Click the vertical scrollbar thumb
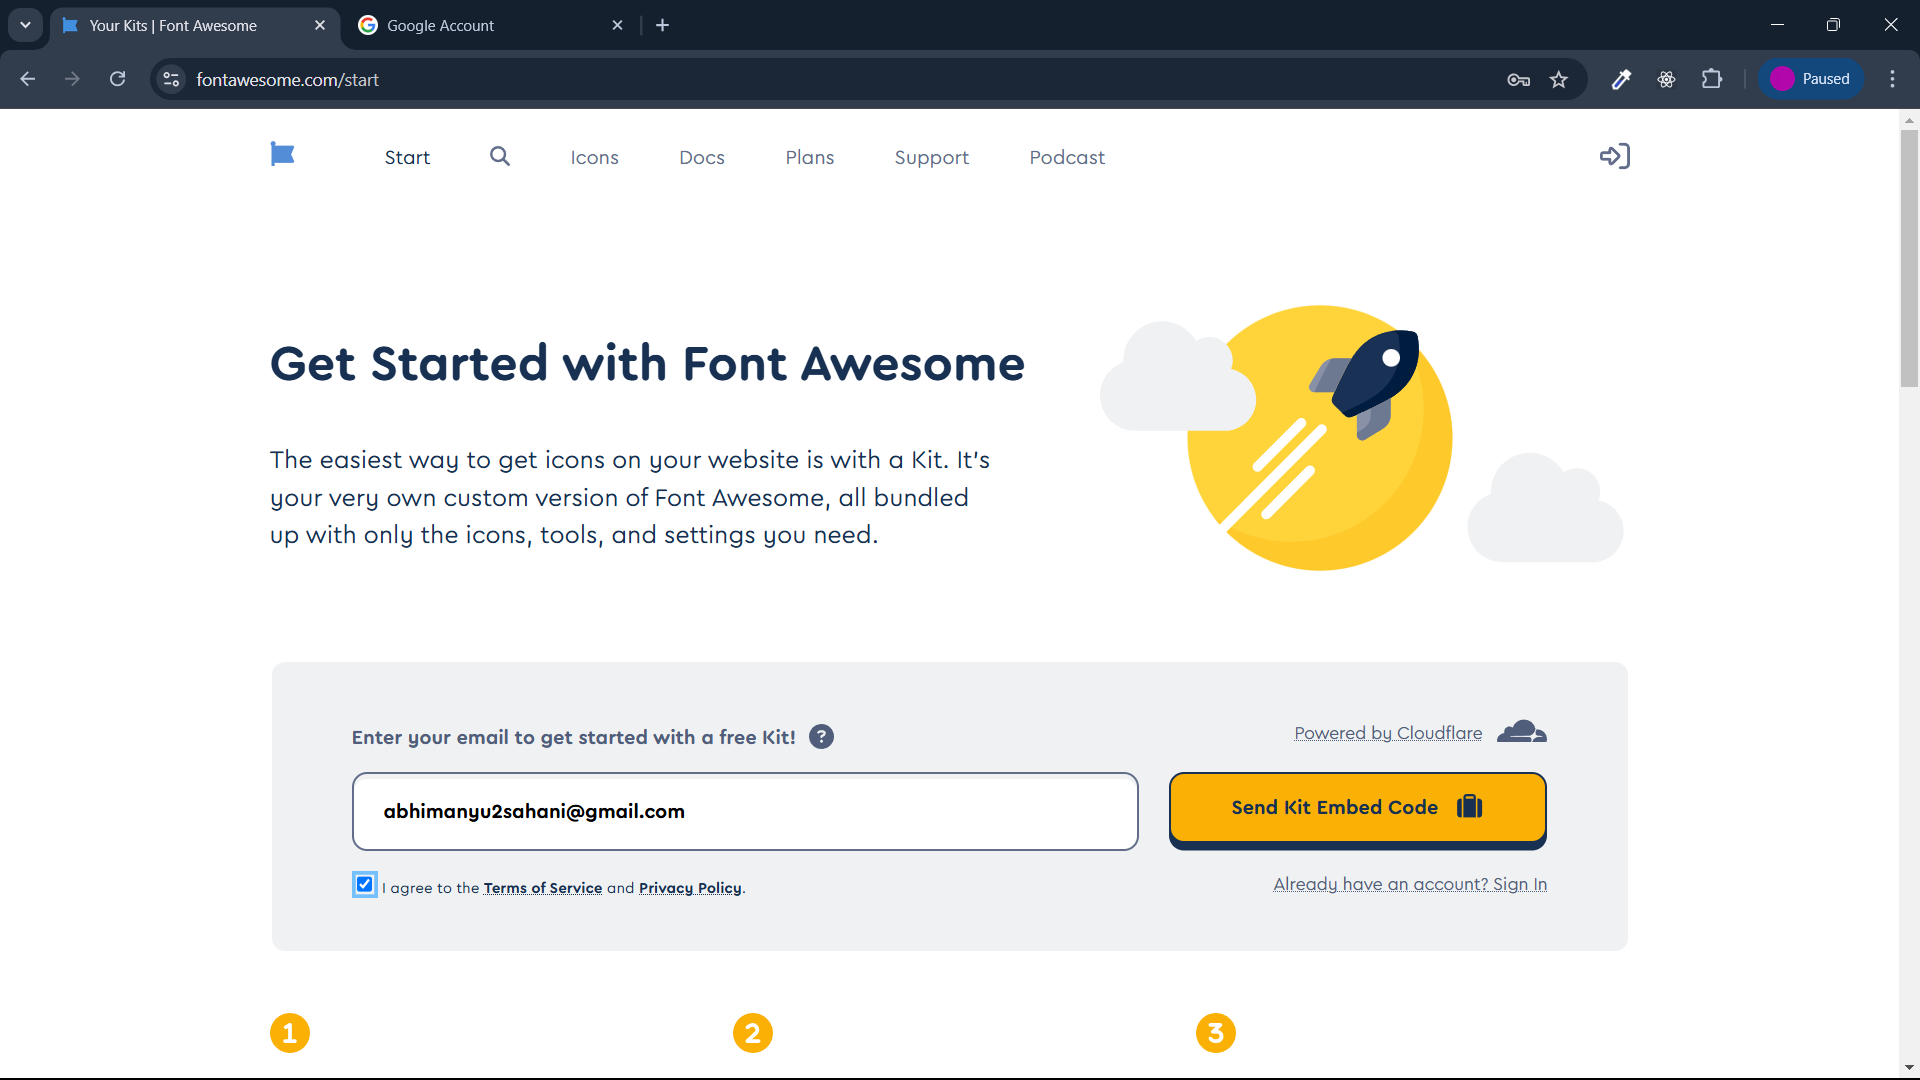The image size is (1920, 1080). tap(1909, 258)
